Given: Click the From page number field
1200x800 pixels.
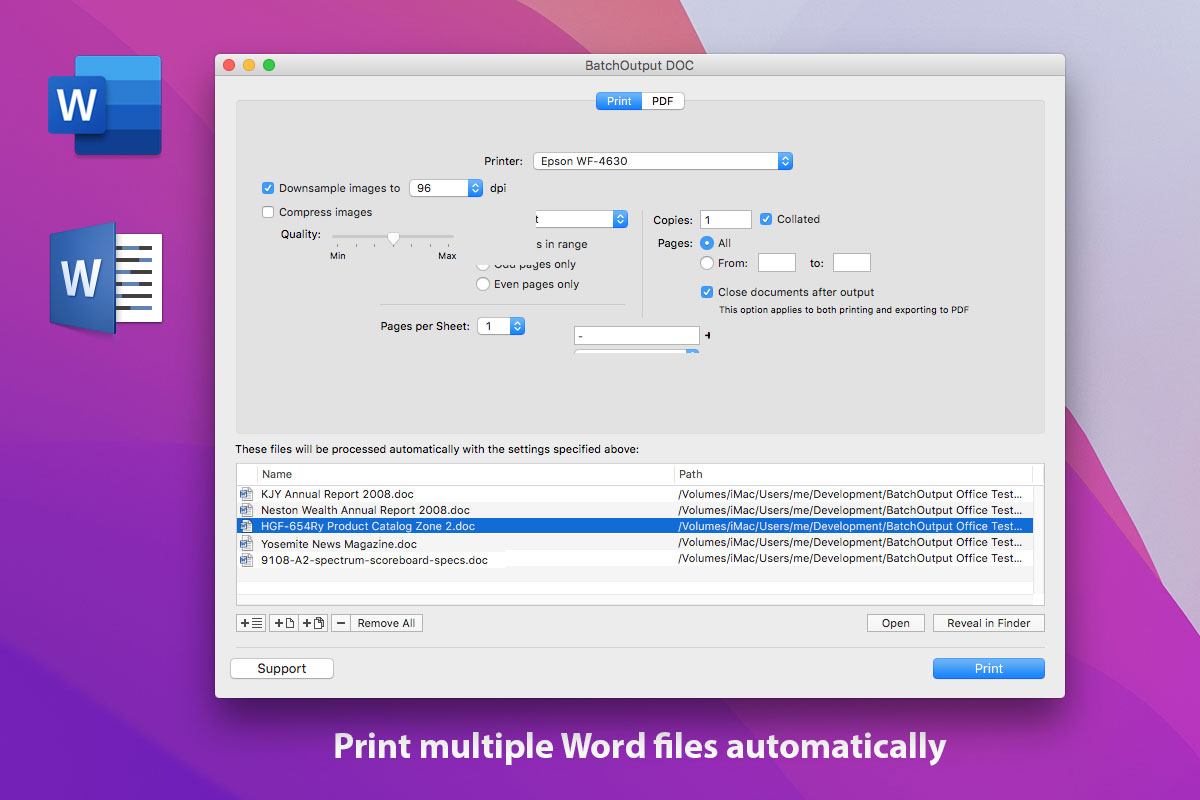Looking at the screenshot, I should tap(777, 263).
